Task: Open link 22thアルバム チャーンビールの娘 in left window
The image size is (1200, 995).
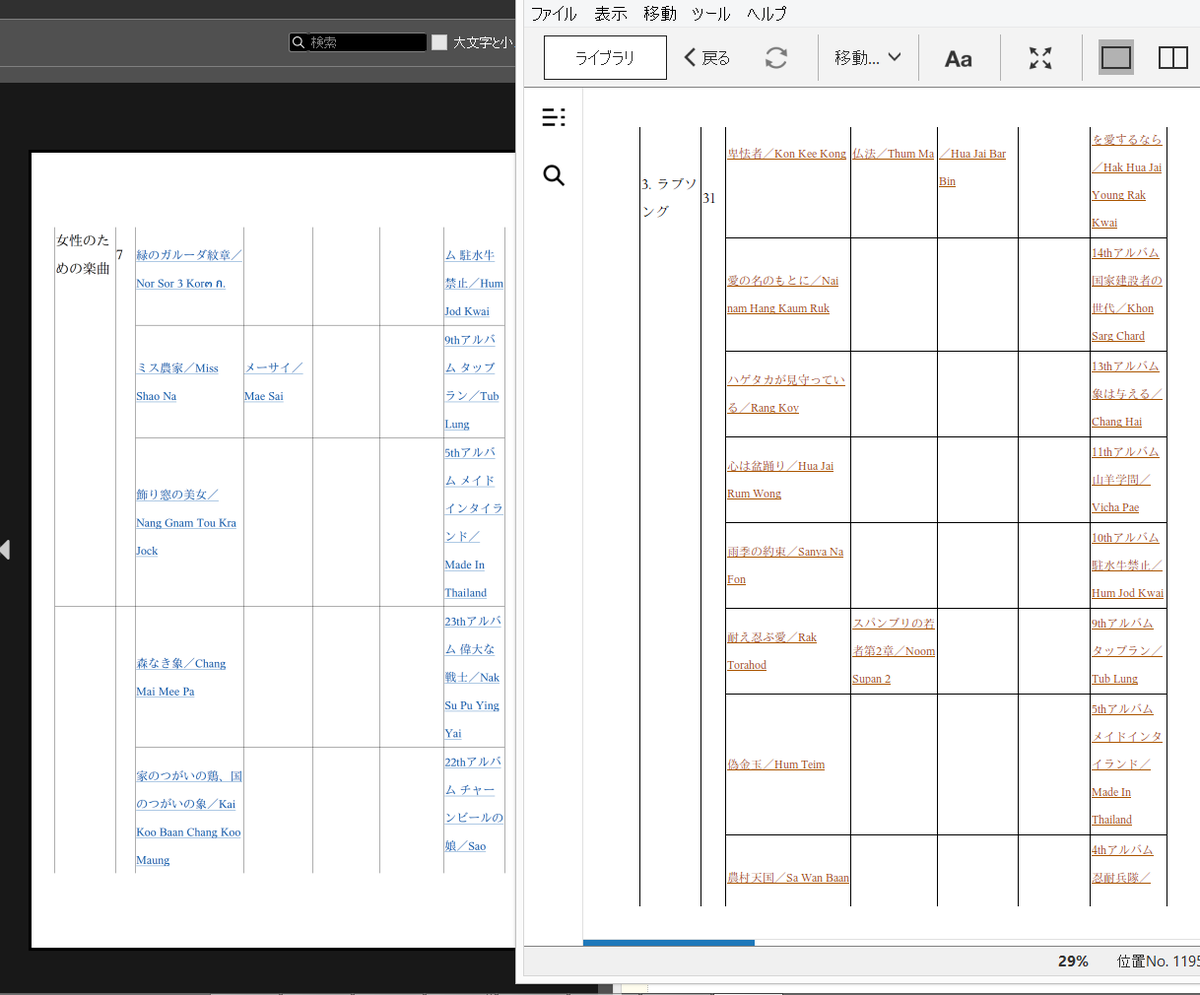Action: pos(474,804)
